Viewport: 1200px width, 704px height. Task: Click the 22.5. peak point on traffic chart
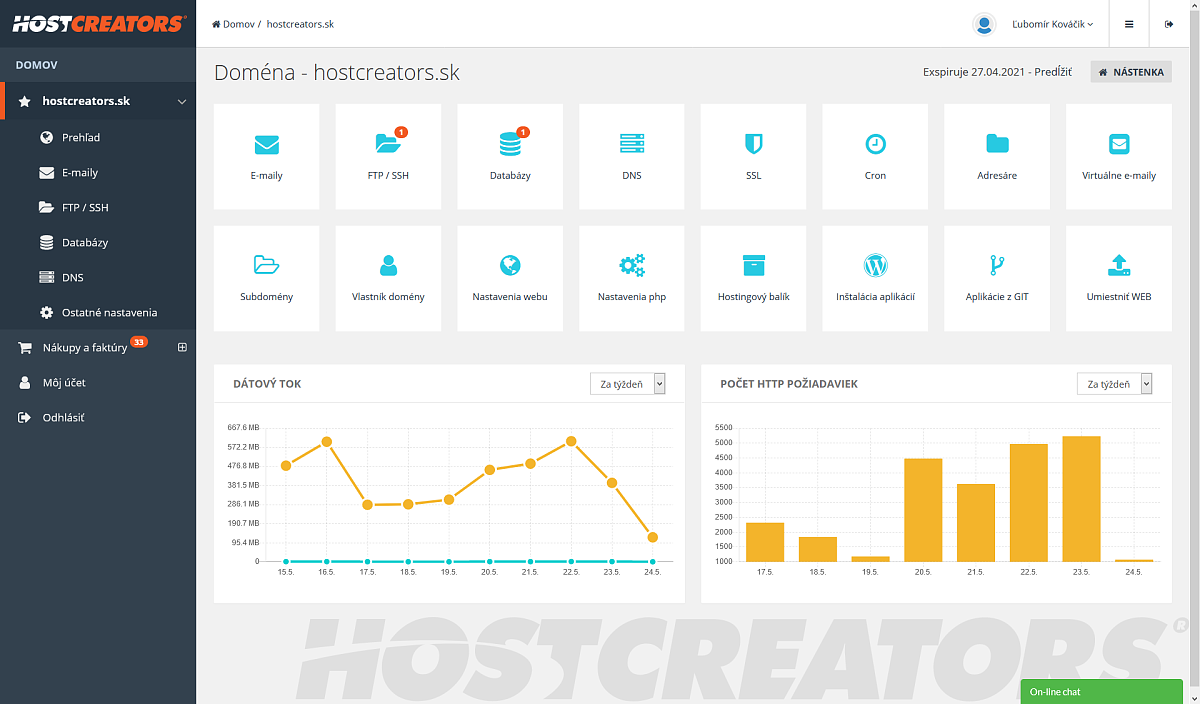571,441
